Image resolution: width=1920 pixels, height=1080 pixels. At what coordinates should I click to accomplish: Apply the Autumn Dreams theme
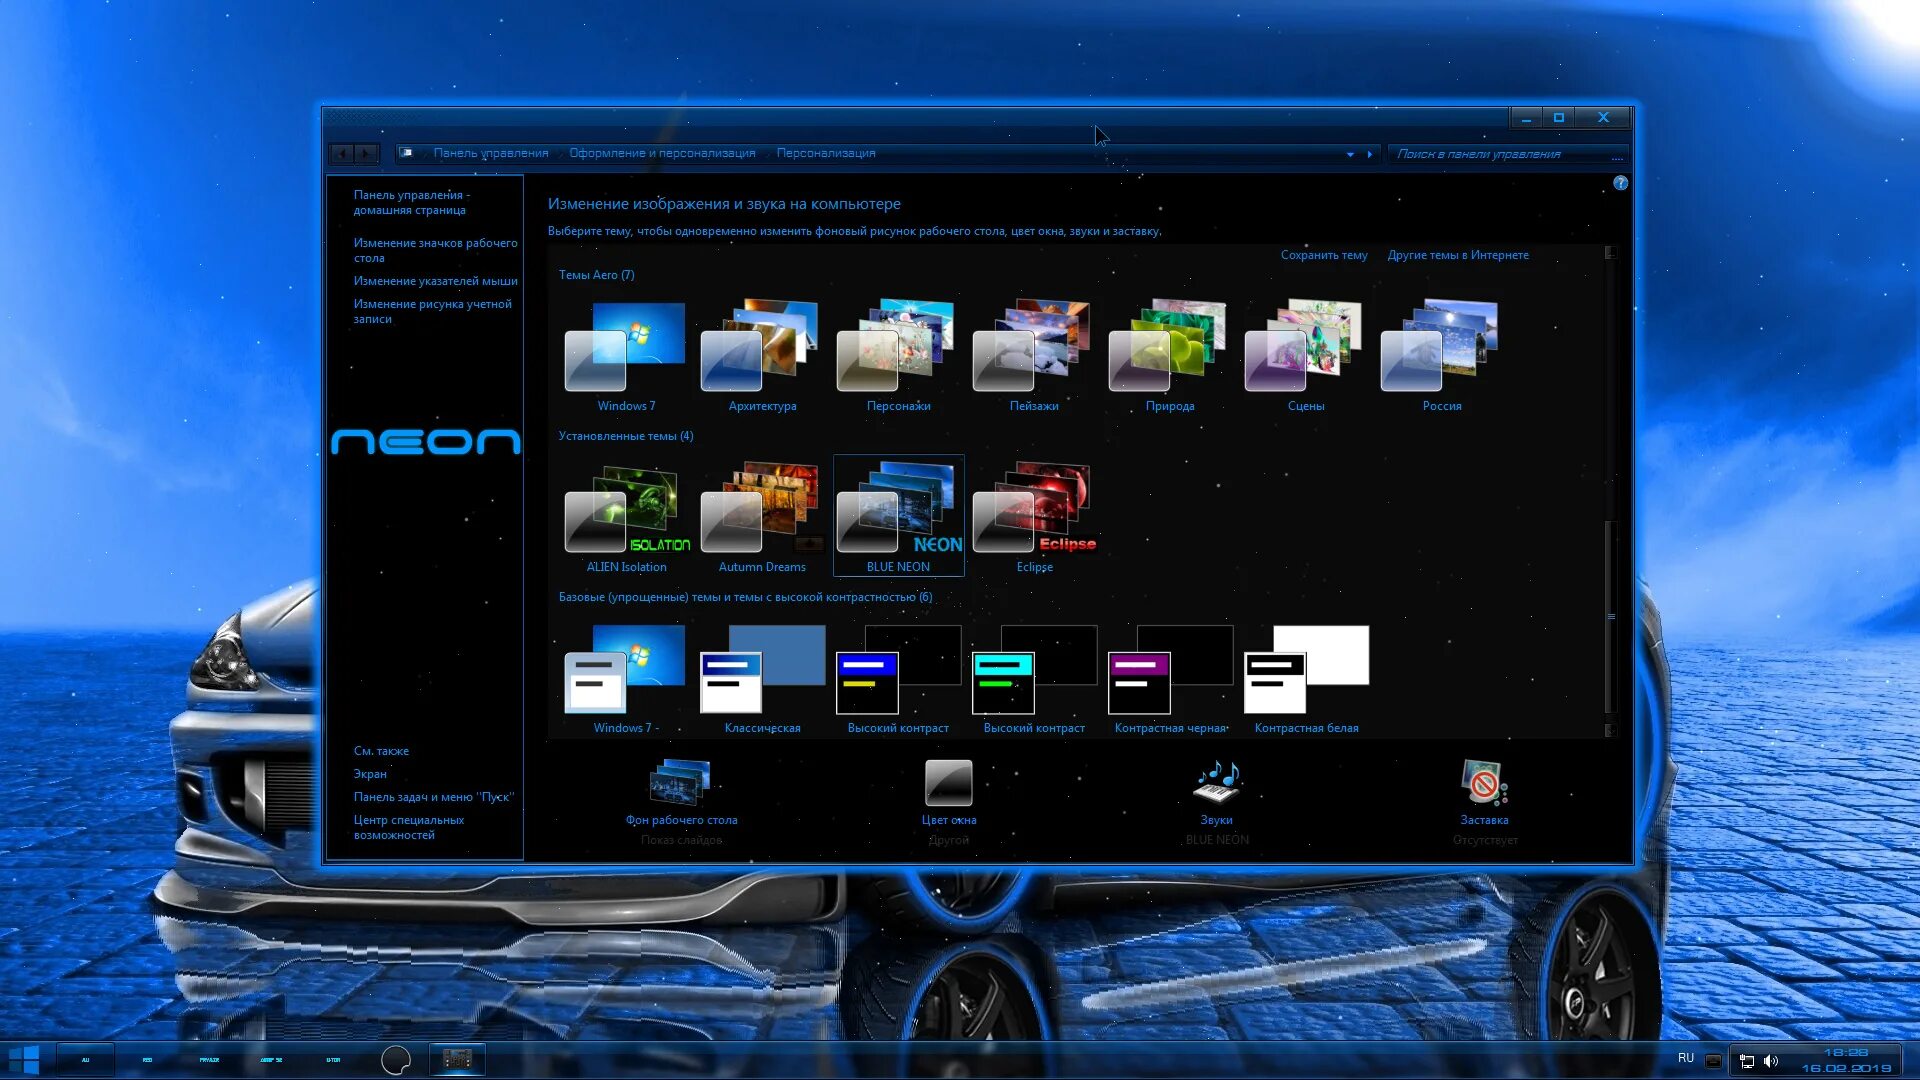(762, 516)
